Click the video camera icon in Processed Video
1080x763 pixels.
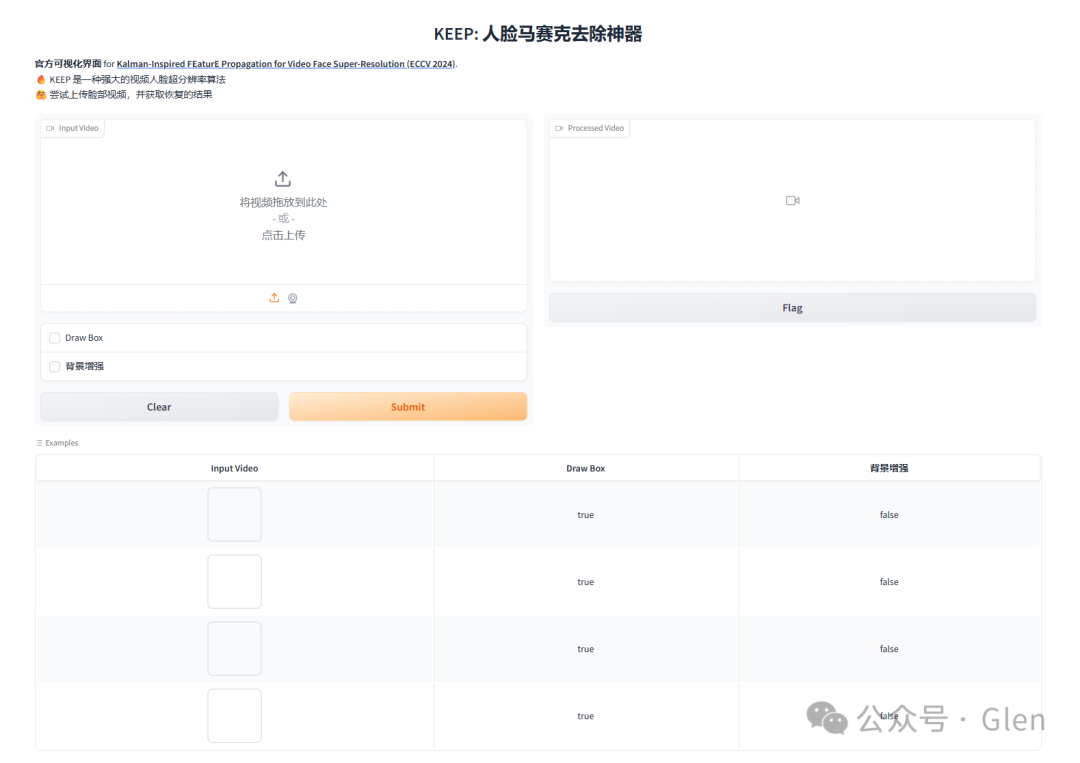click(x=792, y=200)
